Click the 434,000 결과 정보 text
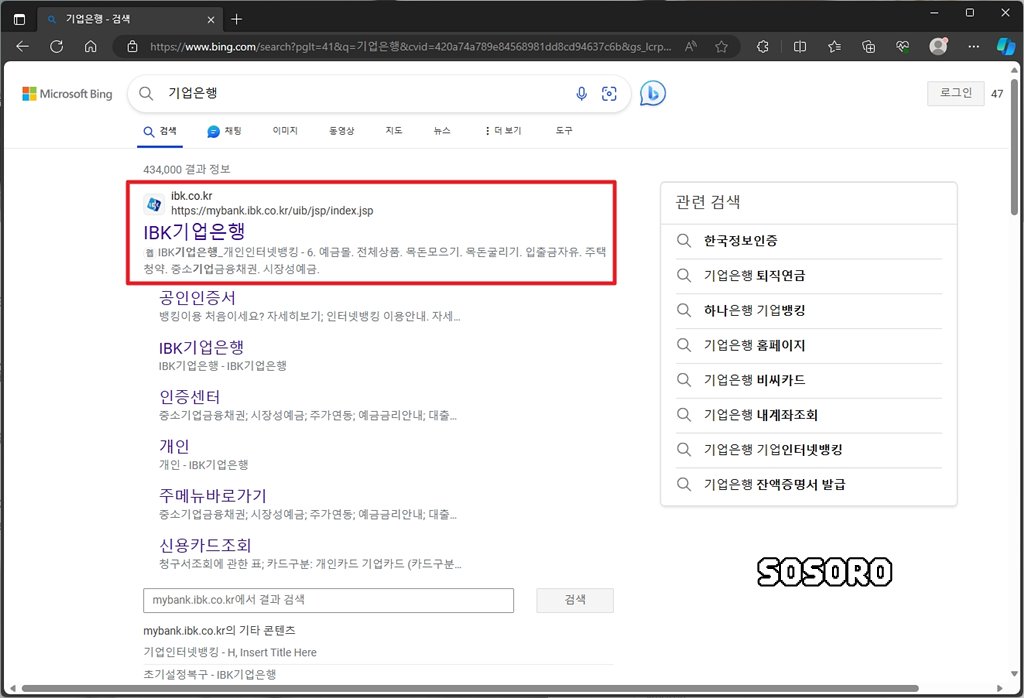 coord(187,169)
